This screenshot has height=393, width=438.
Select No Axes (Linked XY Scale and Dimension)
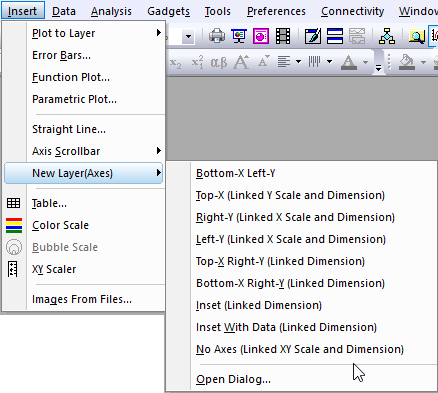tap(300, 349)
